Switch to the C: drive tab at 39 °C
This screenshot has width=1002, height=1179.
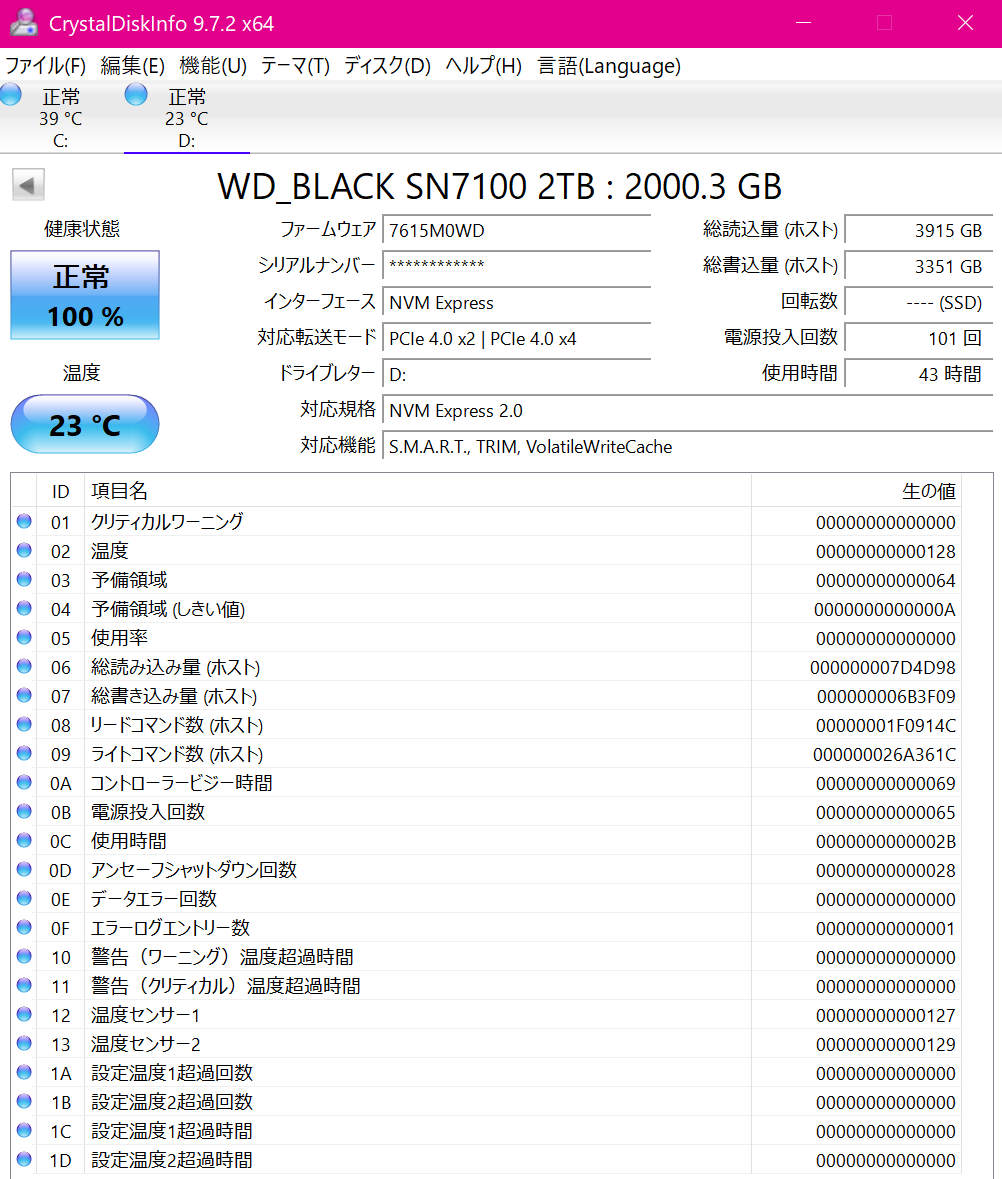pos(61,118)
